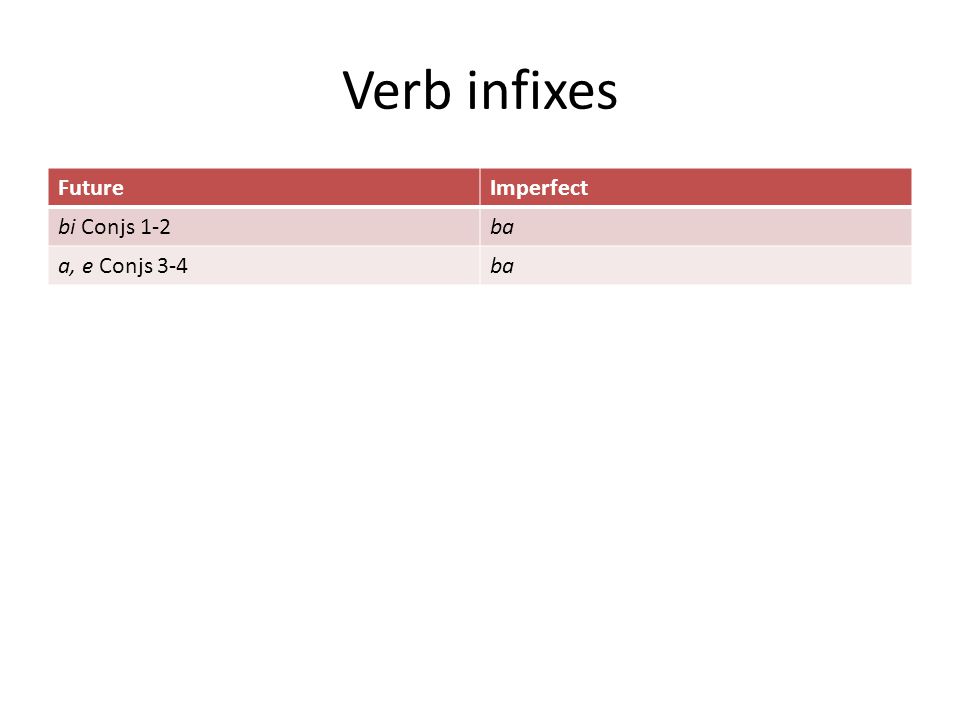The height and width of the screenshot is (720, 960).
Task: Click the blank slide area below the table
Action: coord(479,490)
